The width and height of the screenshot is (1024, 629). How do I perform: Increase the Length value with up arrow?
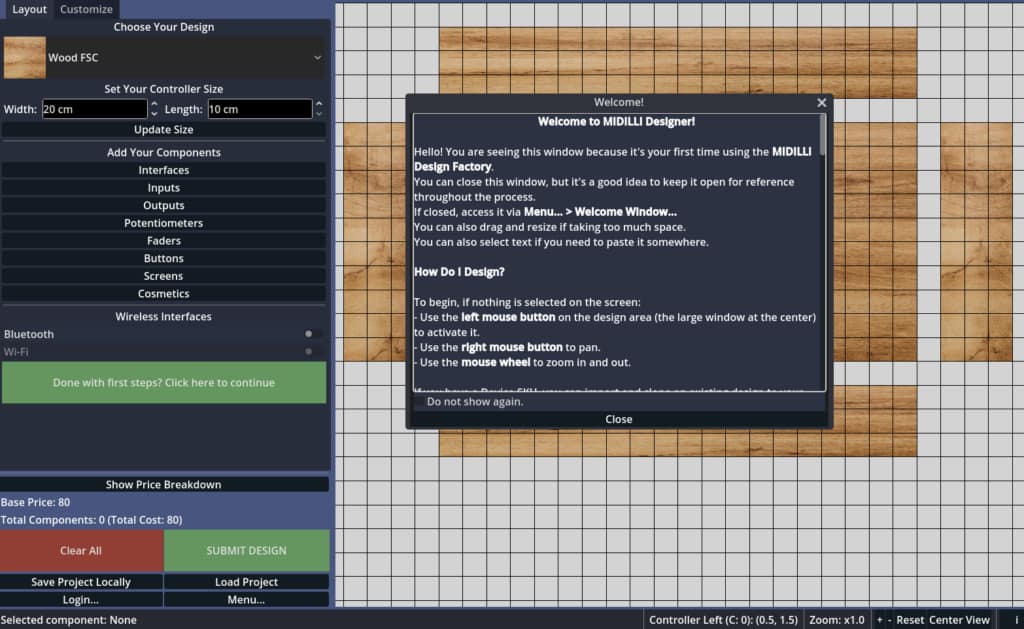(x=319, y=104)
